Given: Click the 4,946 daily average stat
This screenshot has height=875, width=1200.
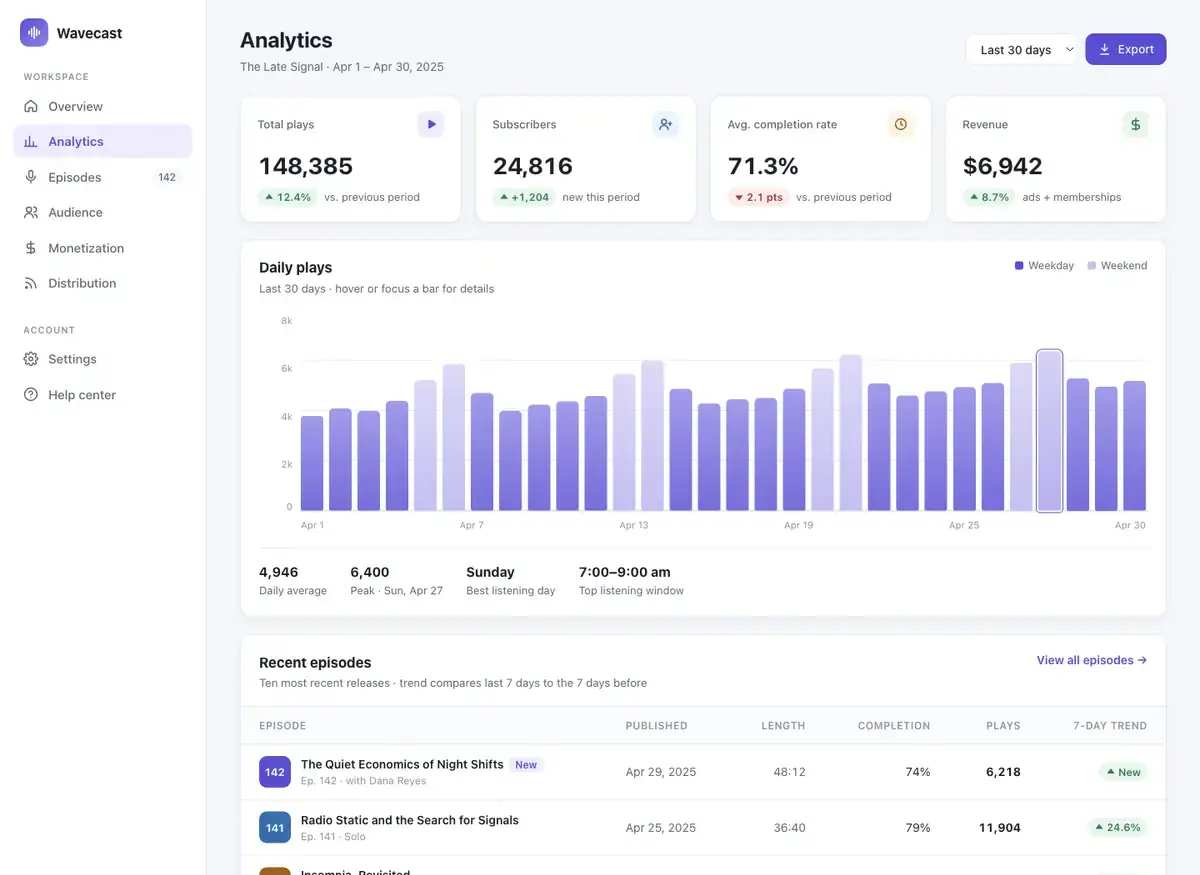Looking at the screenshot, I should pos(293,581).
